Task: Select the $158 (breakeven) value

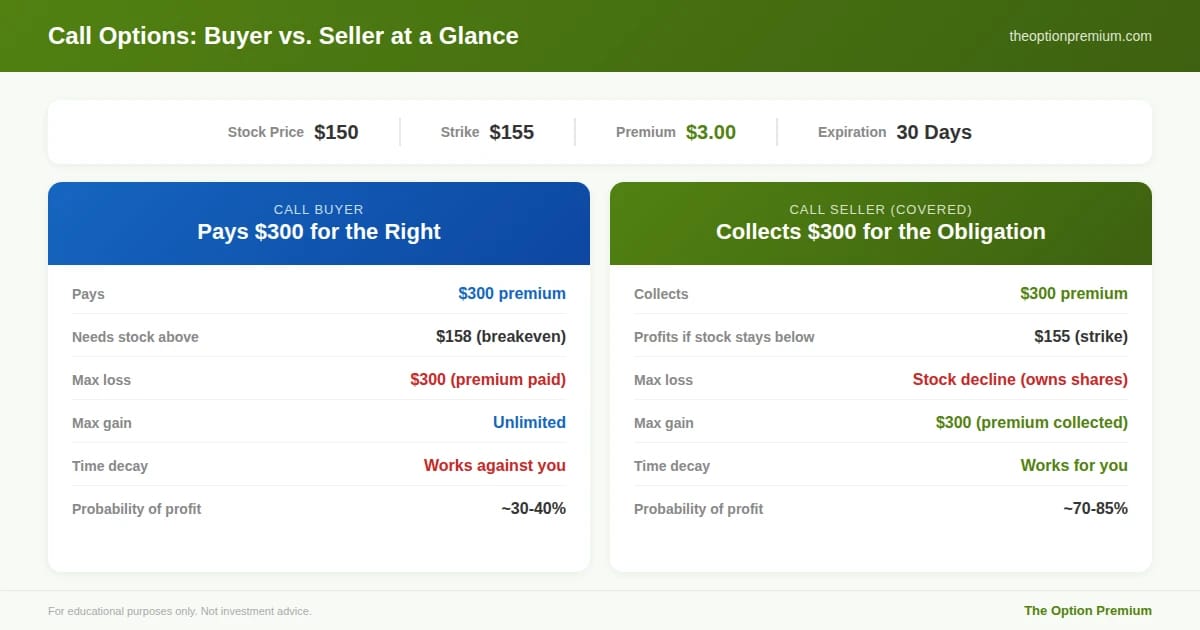Action: pyautogui.click(x=501, y=336)
